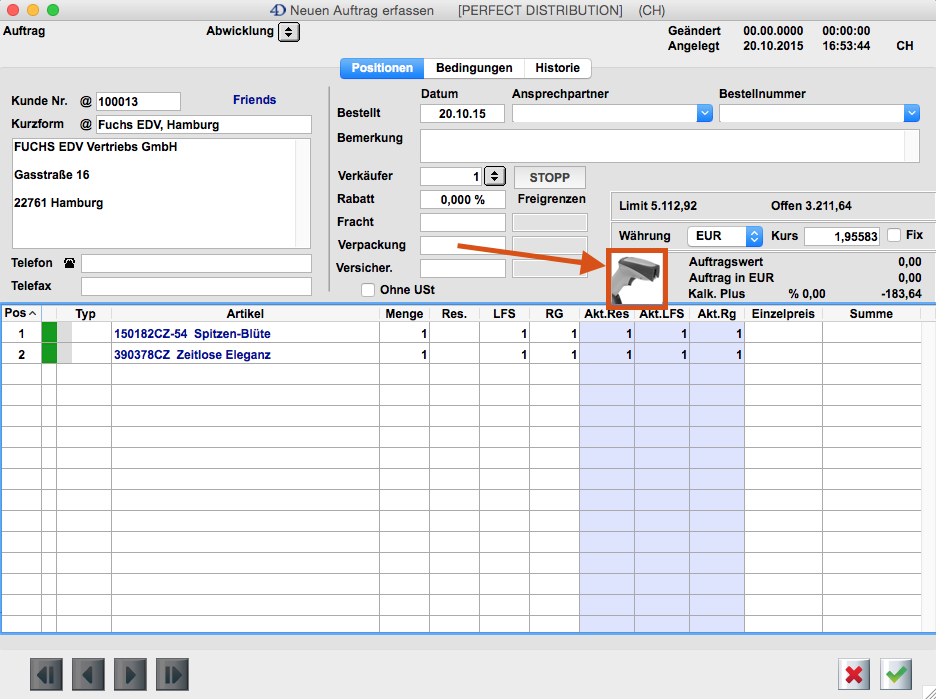The image size is (936, 699).
Task: Switch to the Bedingungen tab
Action: 474,68
